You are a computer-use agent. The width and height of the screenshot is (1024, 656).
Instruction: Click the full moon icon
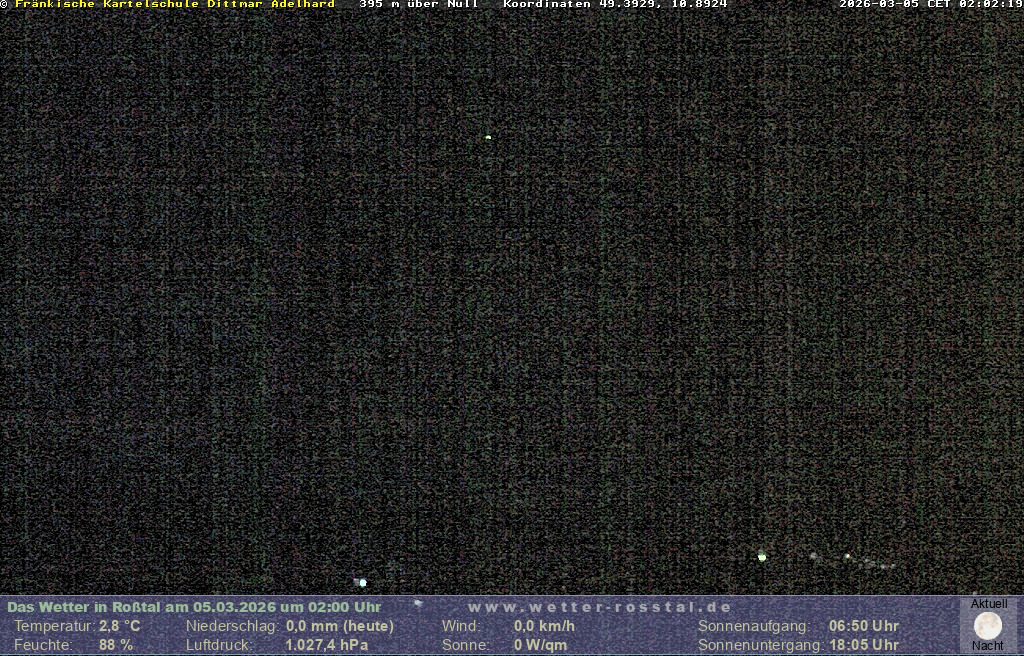click(x=988, y=626)
